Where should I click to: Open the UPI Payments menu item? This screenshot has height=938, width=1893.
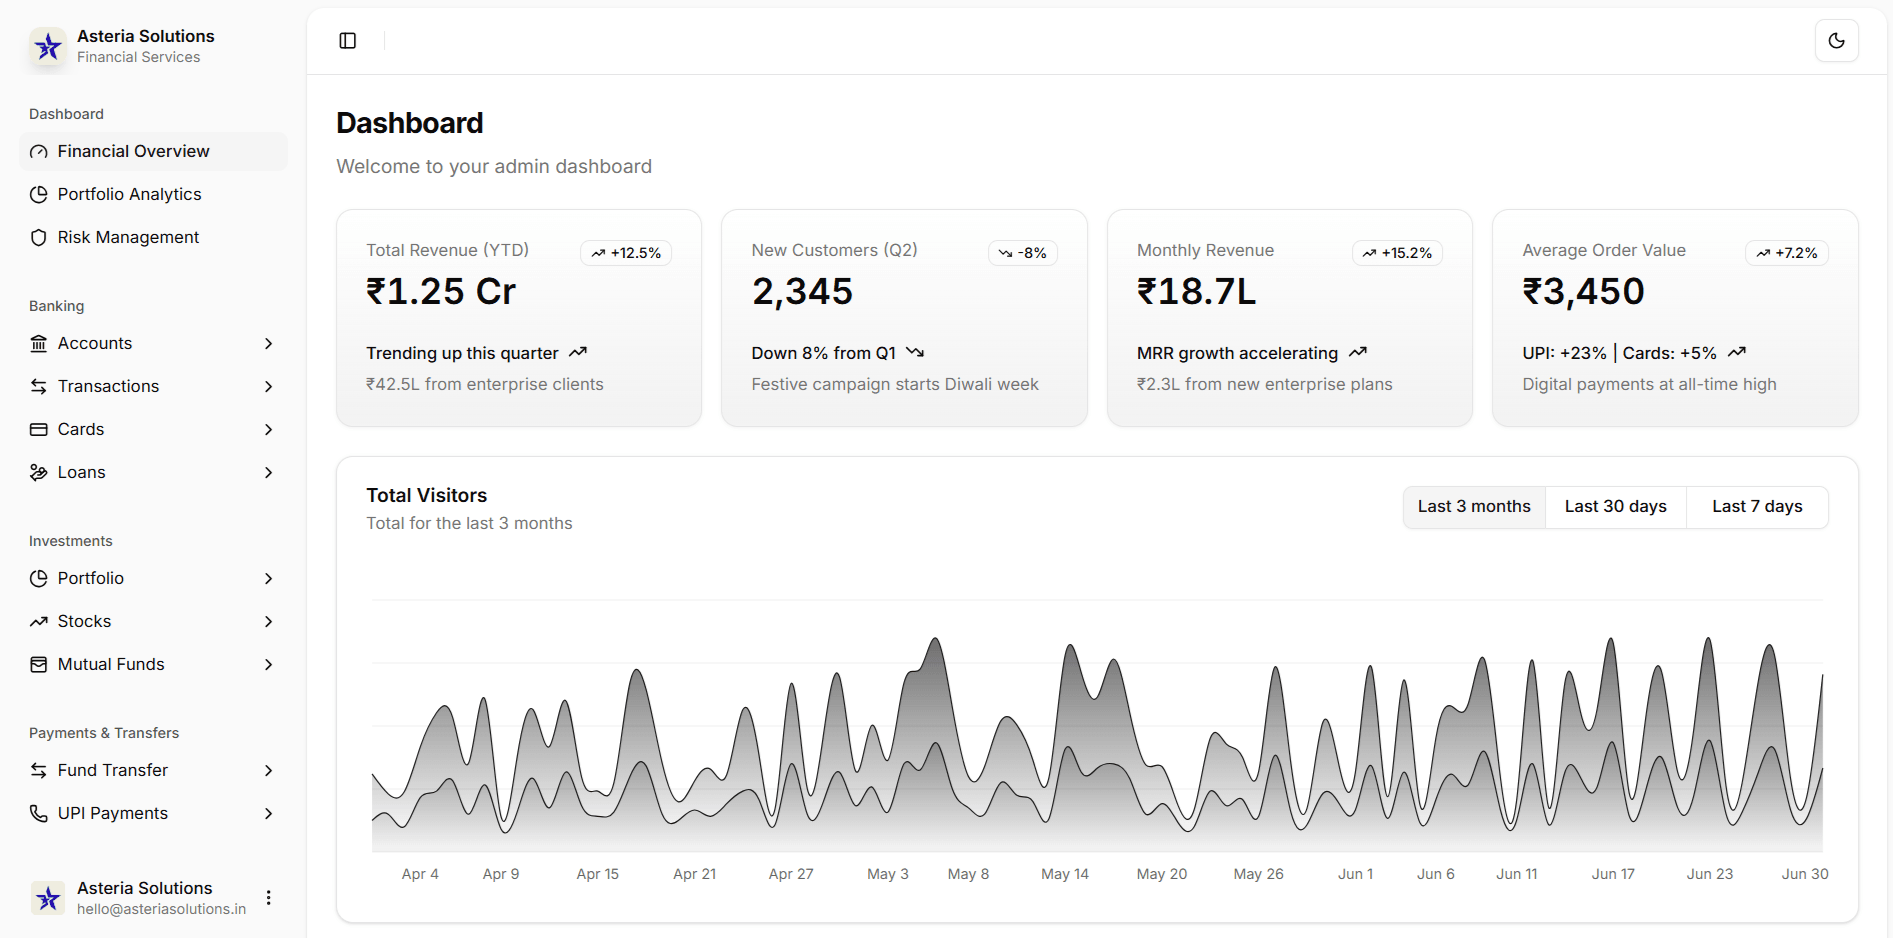tap(153, 814)
